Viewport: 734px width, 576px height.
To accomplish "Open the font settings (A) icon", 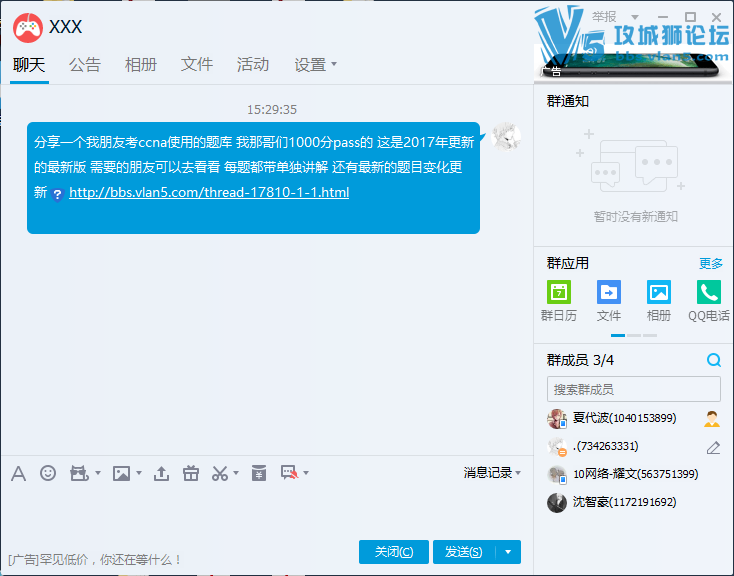I will coord(18,473).
